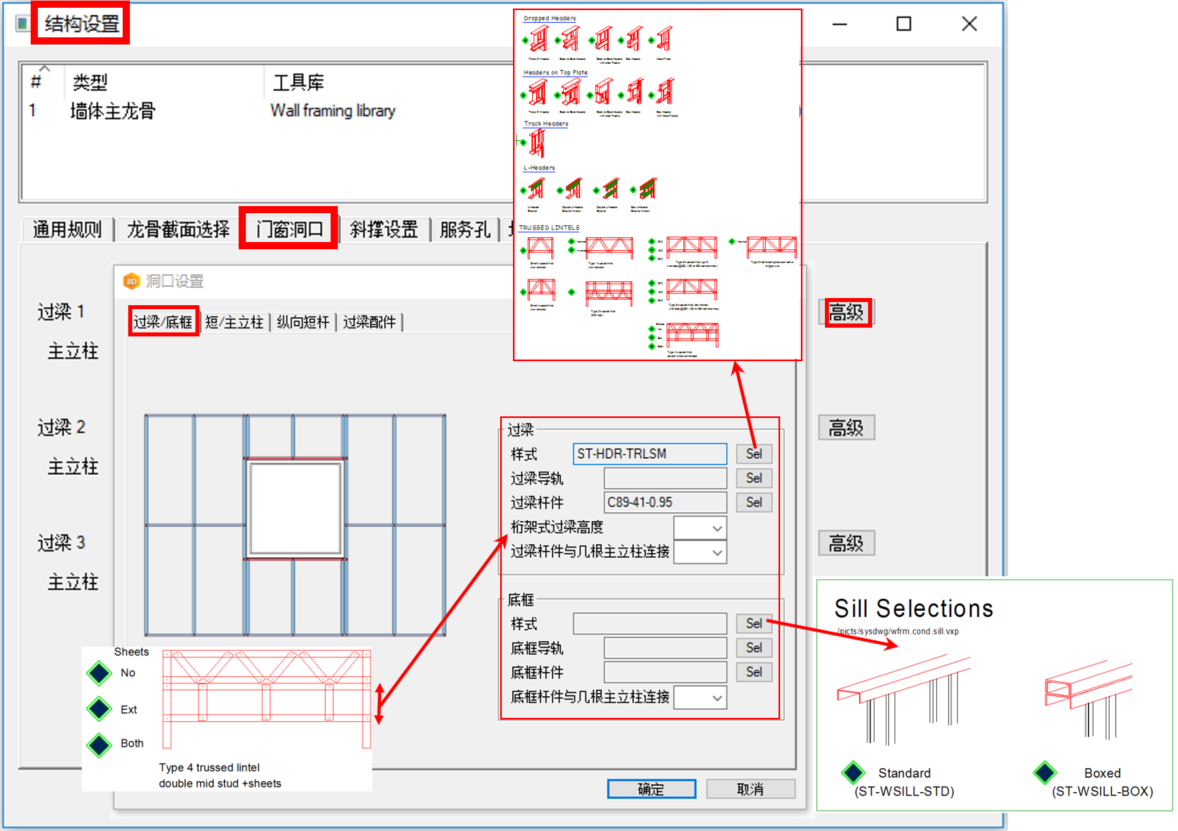Open the 过梁杆件与几根主立柱连接 dropdown
The height and width of the screenshot is (831, 1178).
point(700,552)
